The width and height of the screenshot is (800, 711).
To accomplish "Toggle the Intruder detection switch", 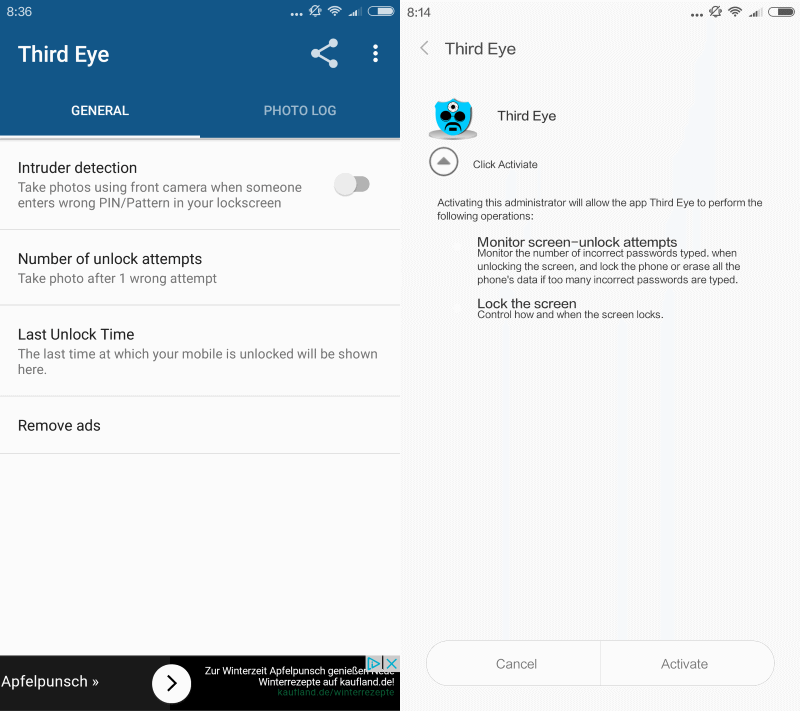I will pos(352,184).
